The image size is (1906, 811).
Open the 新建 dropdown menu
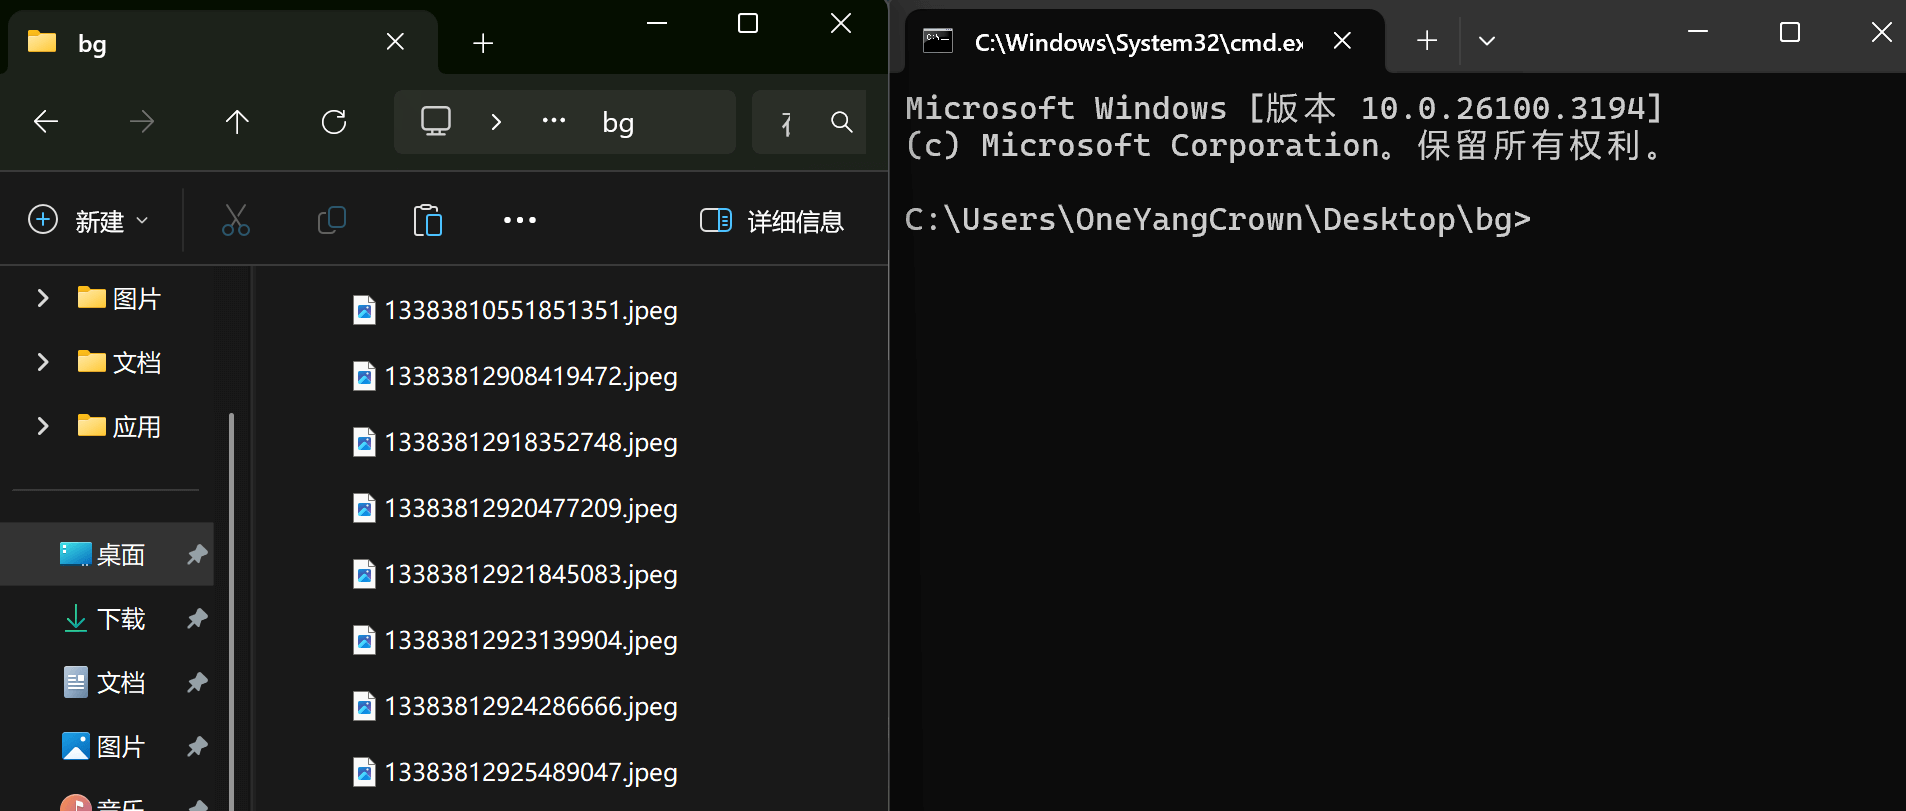[x=88, y=220]
